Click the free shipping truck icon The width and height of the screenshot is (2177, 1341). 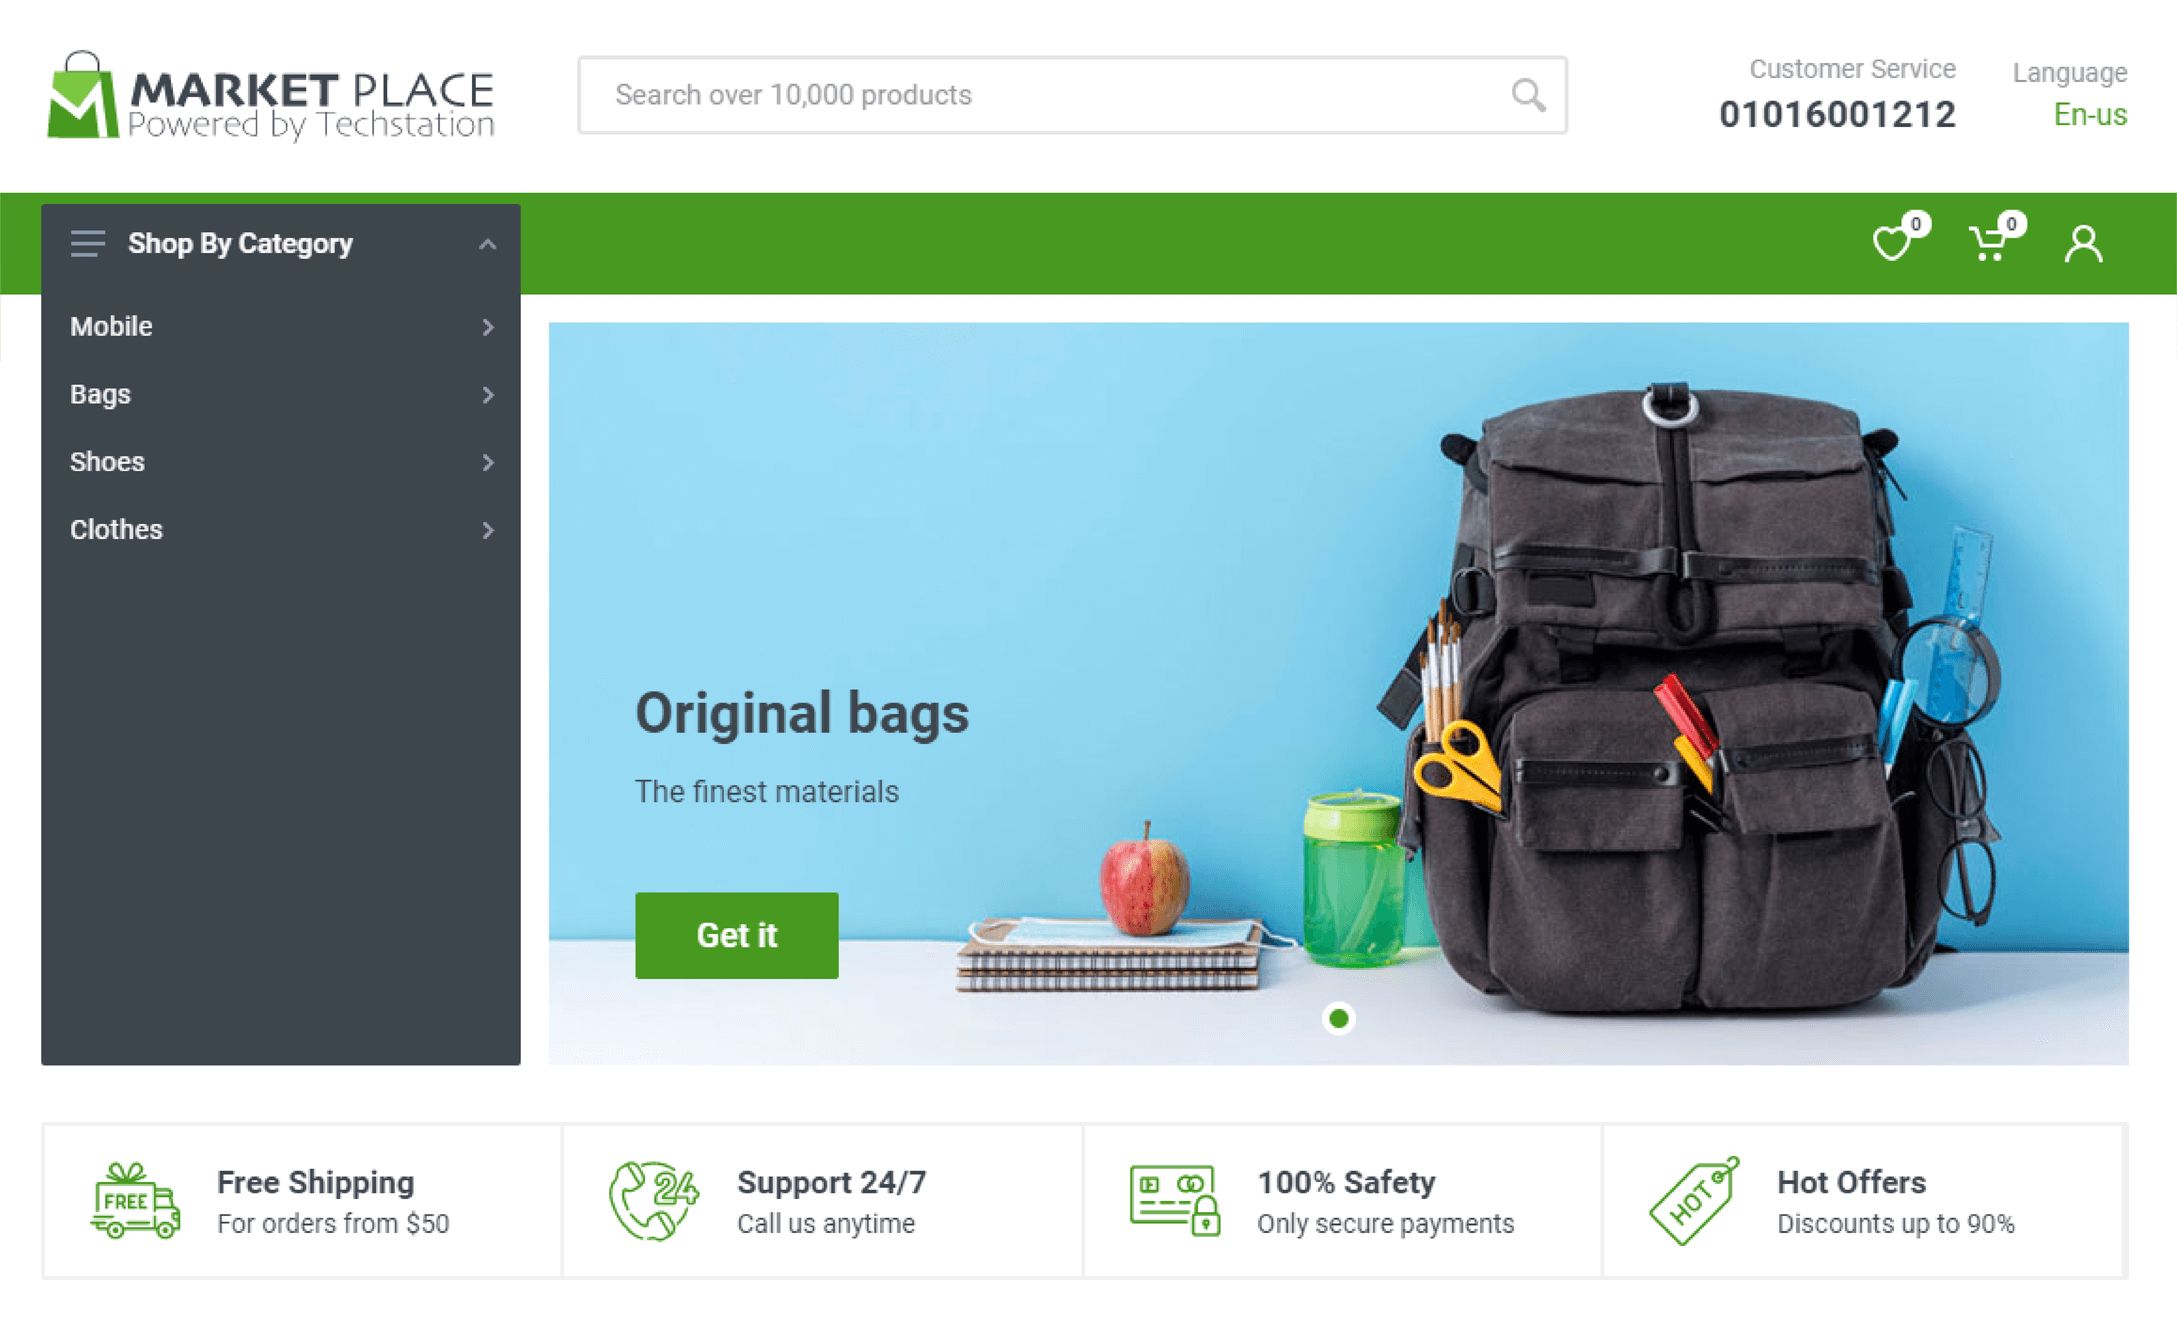(x=135, y=1201)
